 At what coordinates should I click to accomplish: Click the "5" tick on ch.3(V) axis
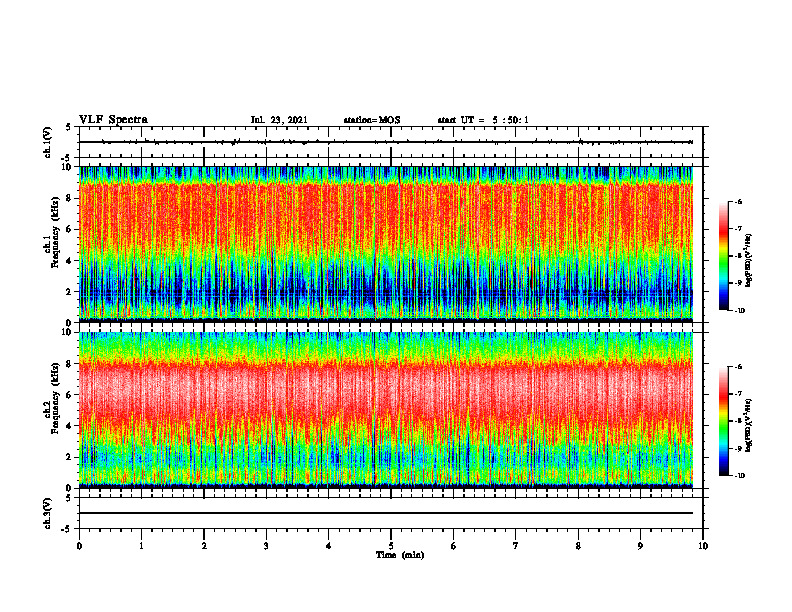[69, 498]
